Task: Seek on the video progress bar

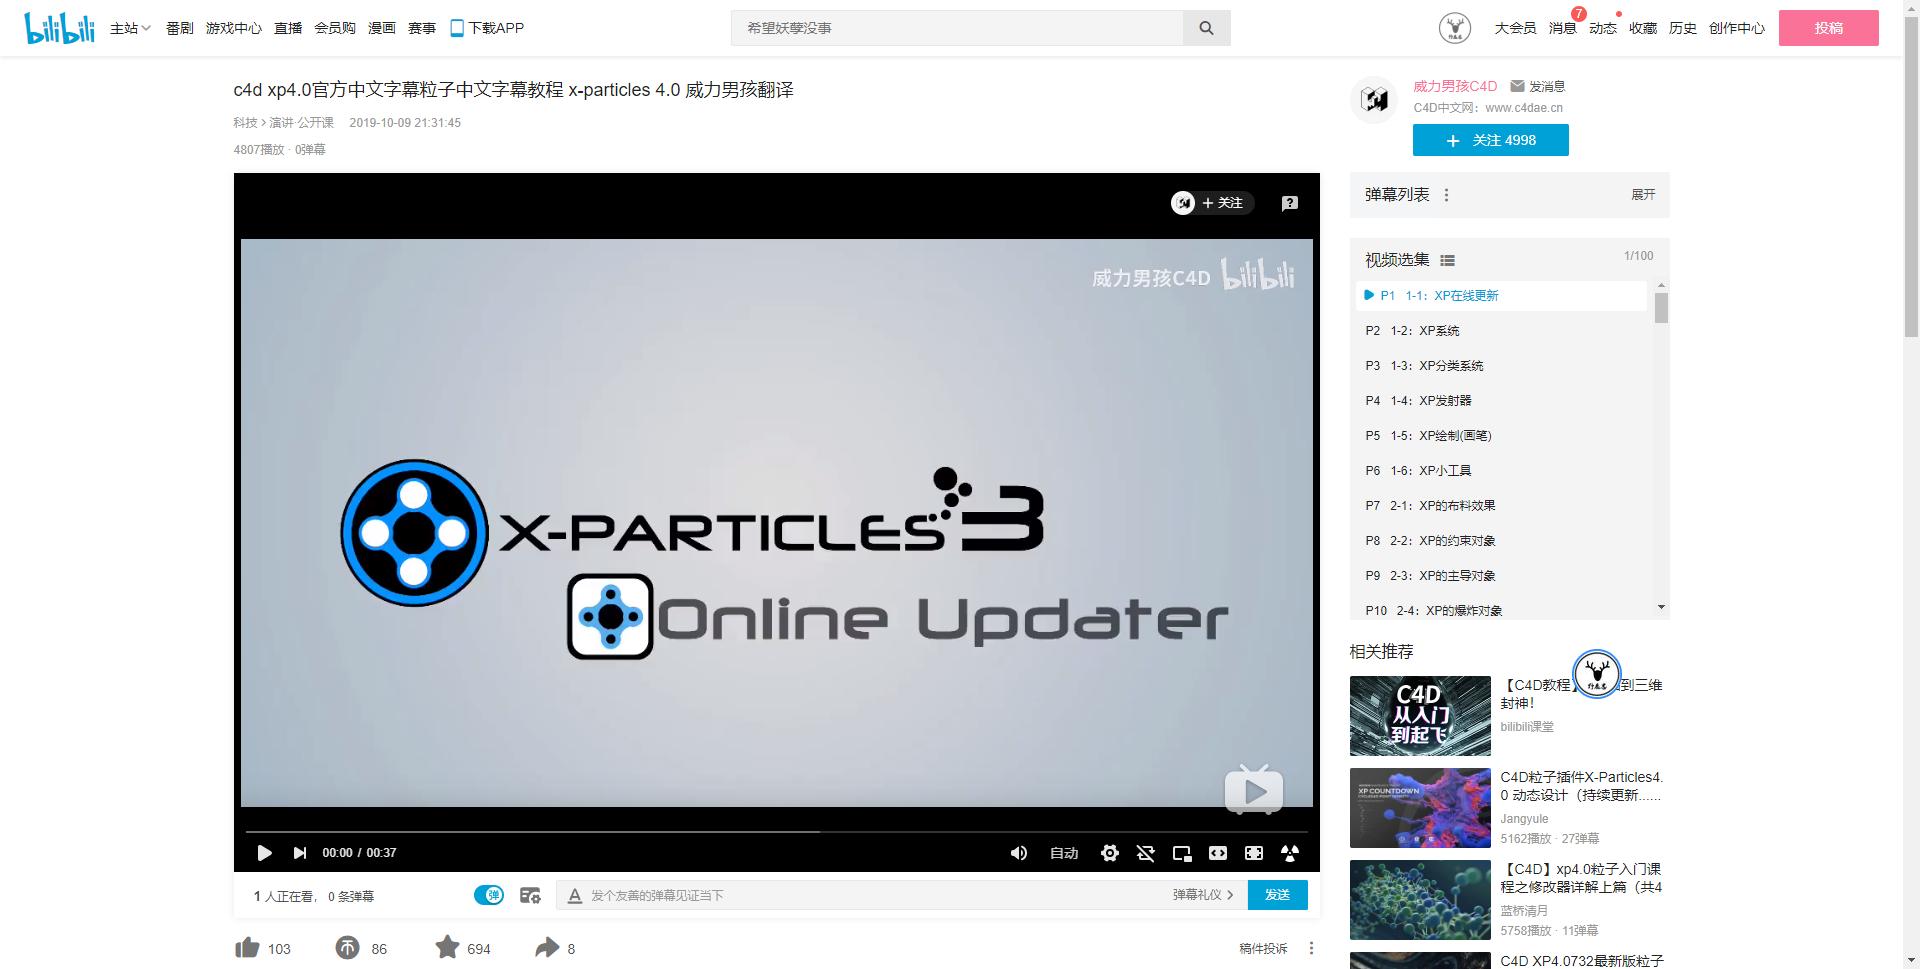Action: click(x=776, y=832)
